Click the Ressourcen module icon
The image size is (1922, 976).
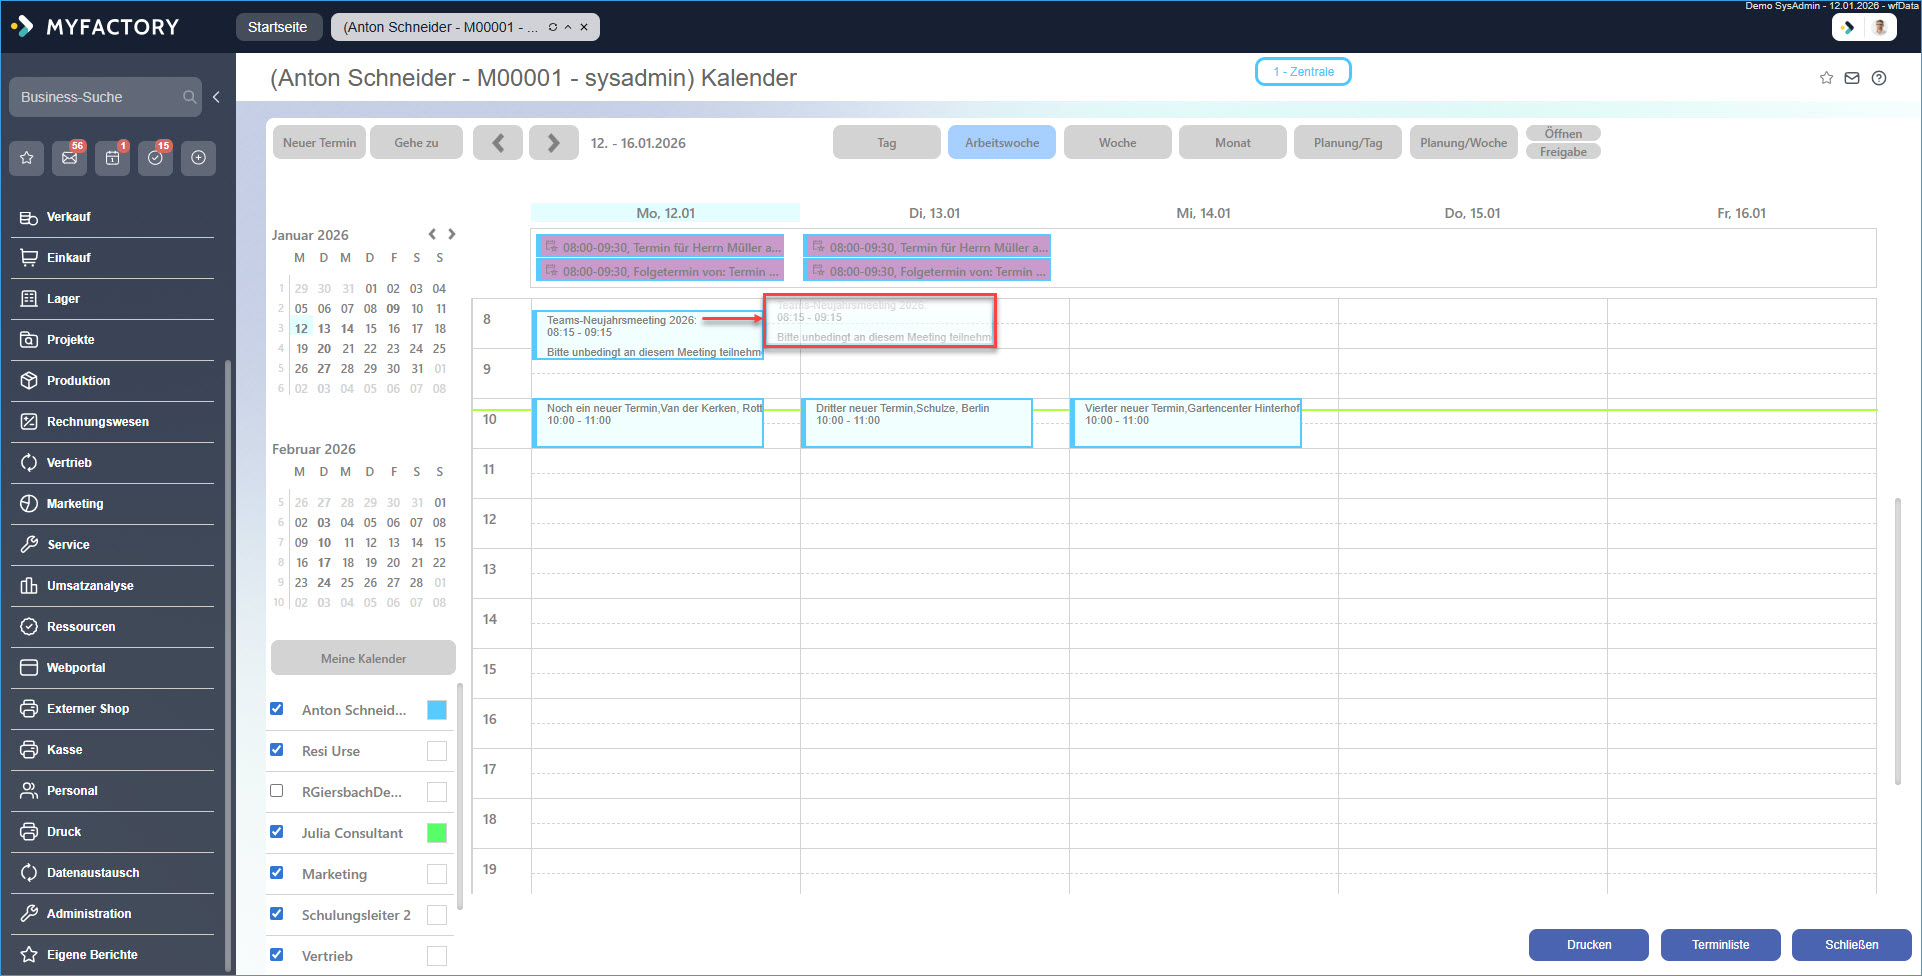[29, 627]
